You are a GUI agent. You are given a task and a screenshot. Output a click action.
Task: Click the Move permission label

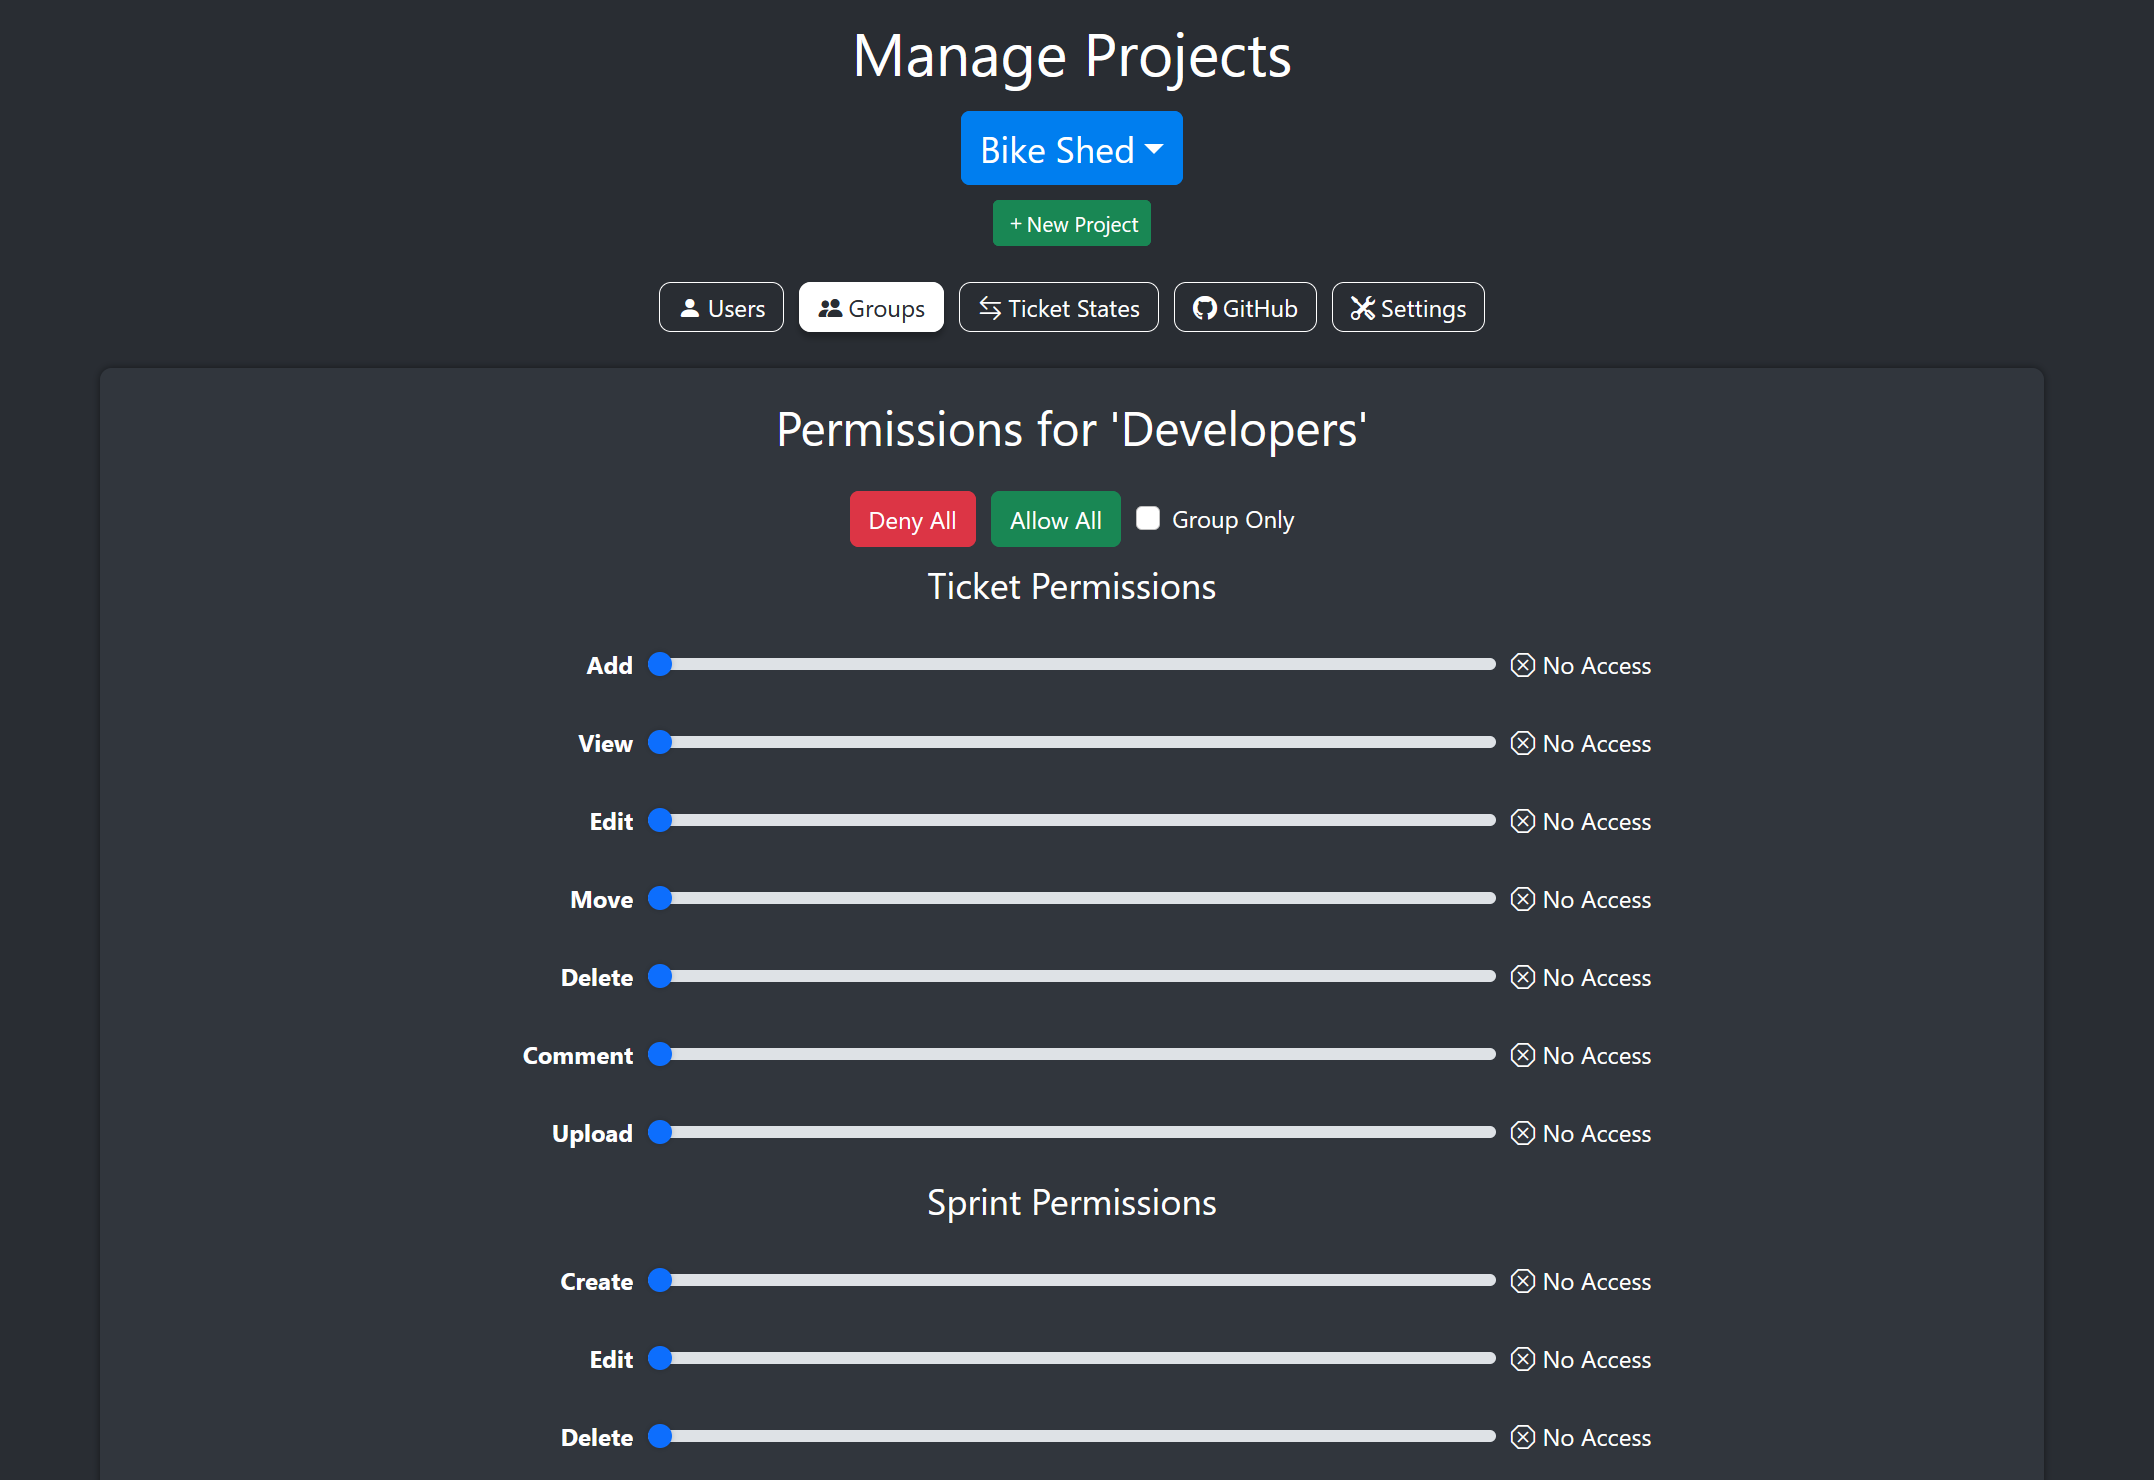pos(602,900)
